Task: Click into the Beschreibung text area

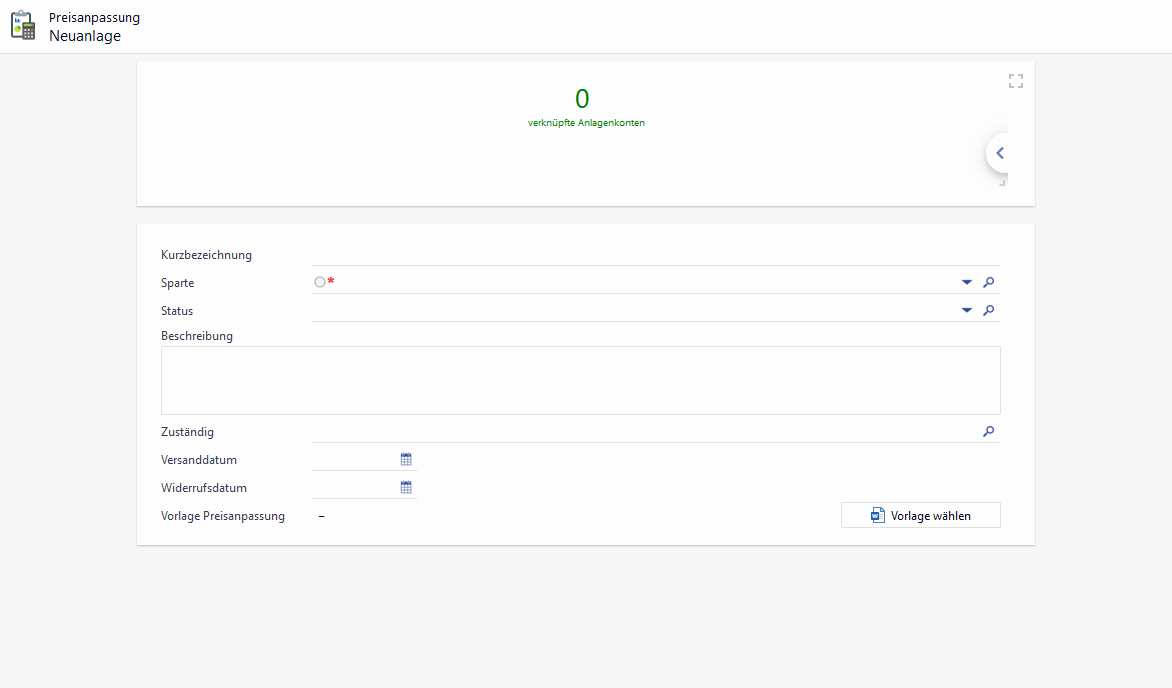Action: pyautogui.click(x=580, y=380)
